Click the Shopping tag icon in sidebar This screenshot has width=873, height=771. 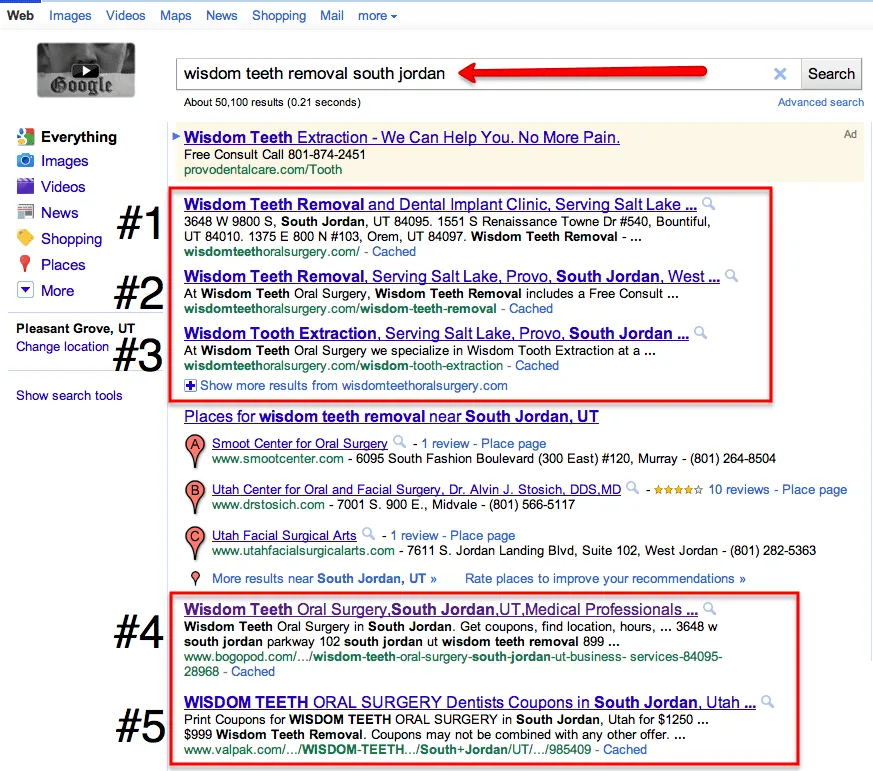26,238
